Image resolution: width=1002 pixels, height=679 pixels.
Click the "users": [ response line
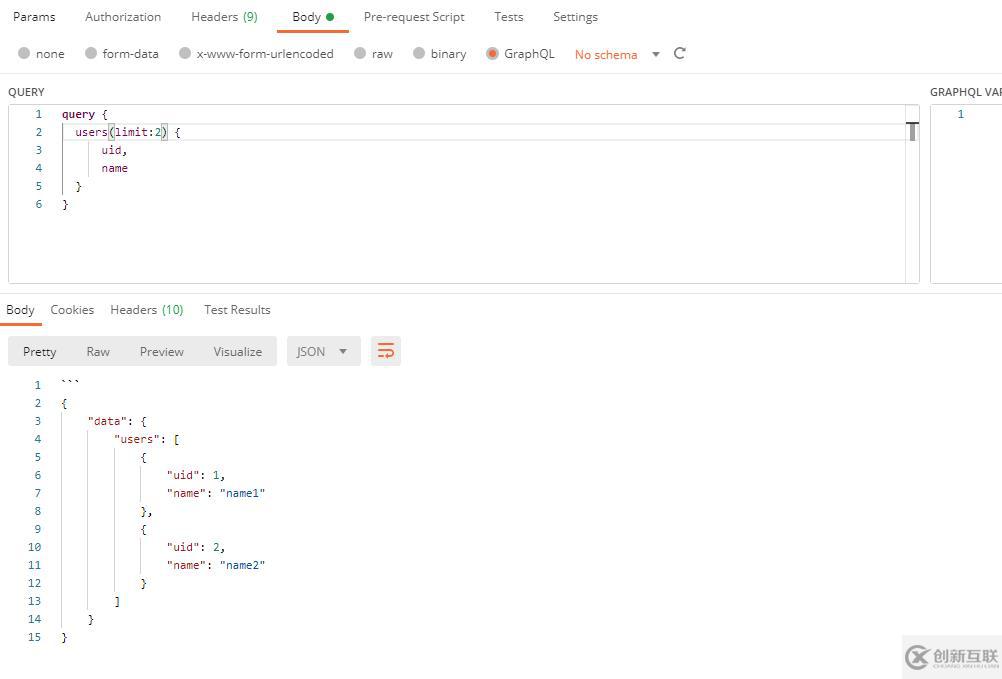click(146, 439)
